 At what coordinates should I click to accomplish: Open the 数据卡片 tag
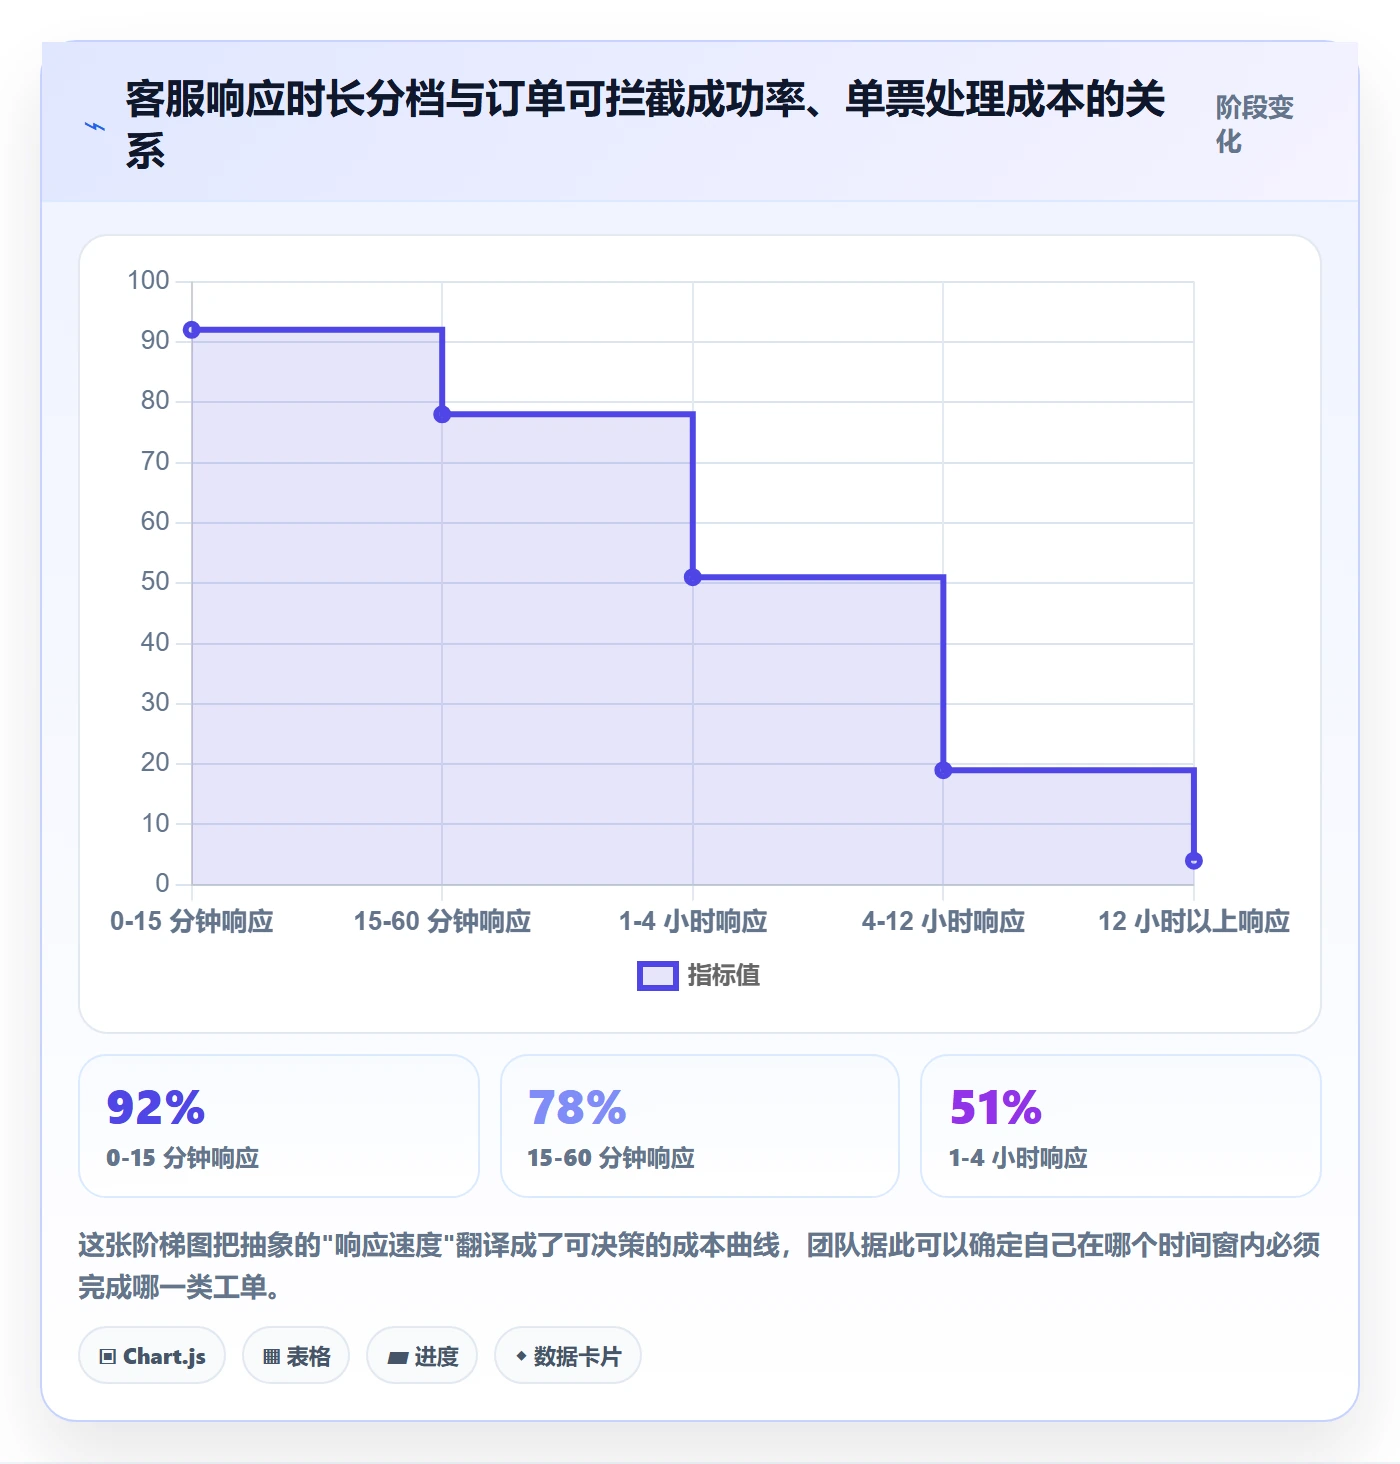pyautogui.click(x=568, y=1356)
